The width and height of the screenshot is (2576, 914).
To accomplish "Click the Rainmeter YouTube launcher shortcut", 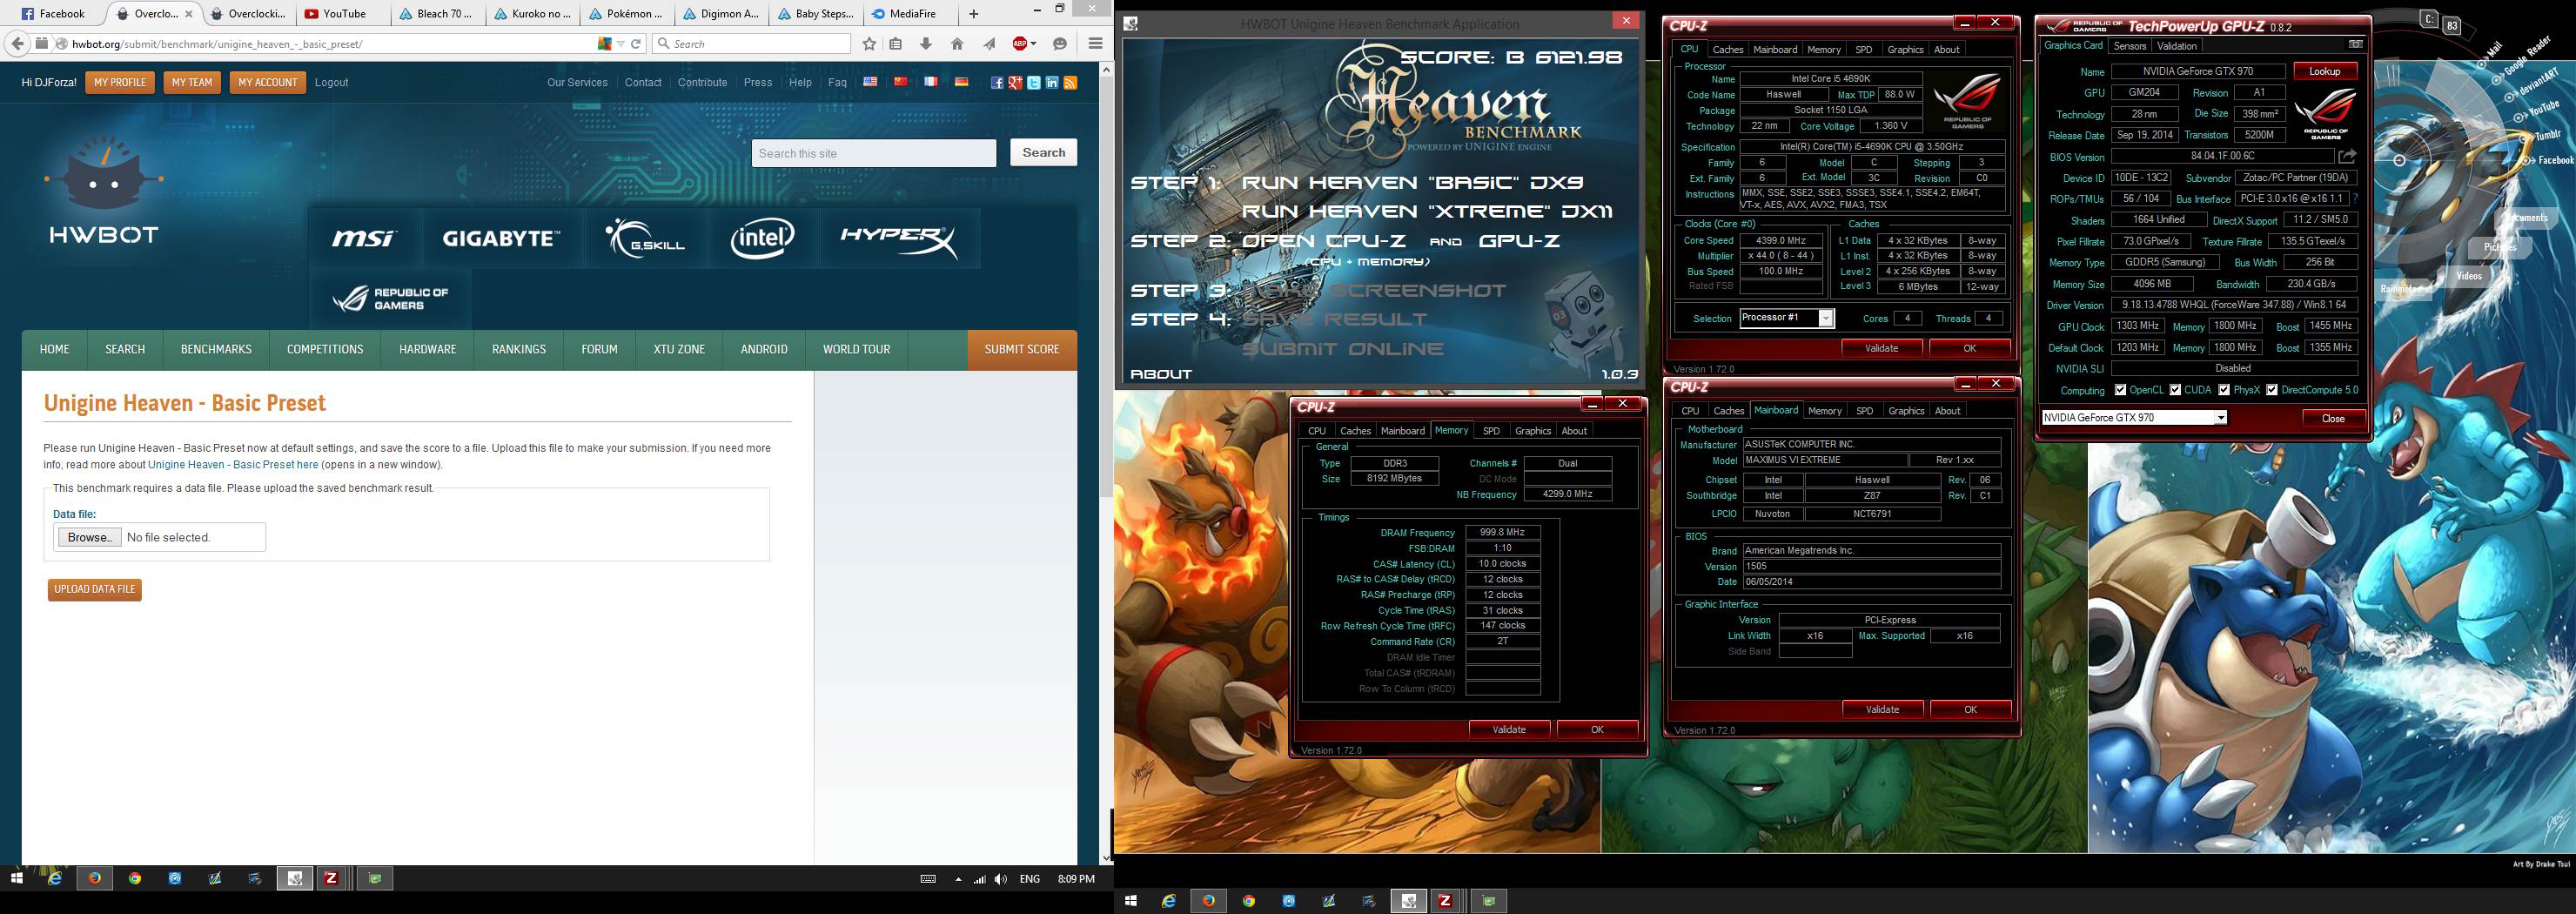I will click(x=2538, y=108).
